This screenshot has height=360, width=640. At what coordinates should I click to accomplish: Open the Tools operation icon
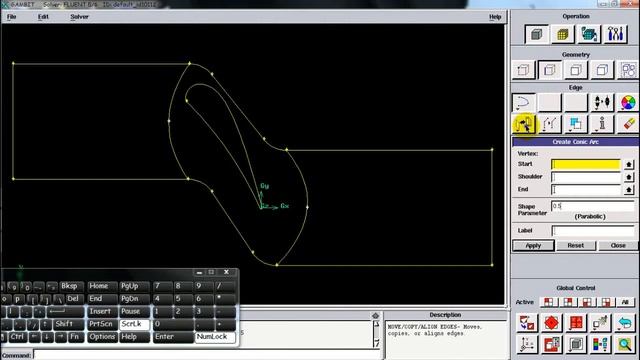pyautogui.click(x=616, y=34)
